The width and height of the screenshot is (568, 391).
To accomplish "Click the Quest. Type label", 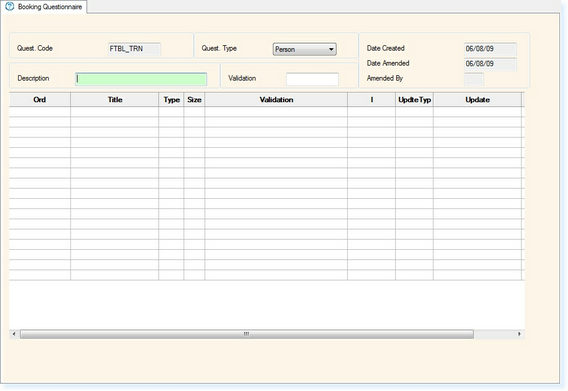I will point(219,48).
